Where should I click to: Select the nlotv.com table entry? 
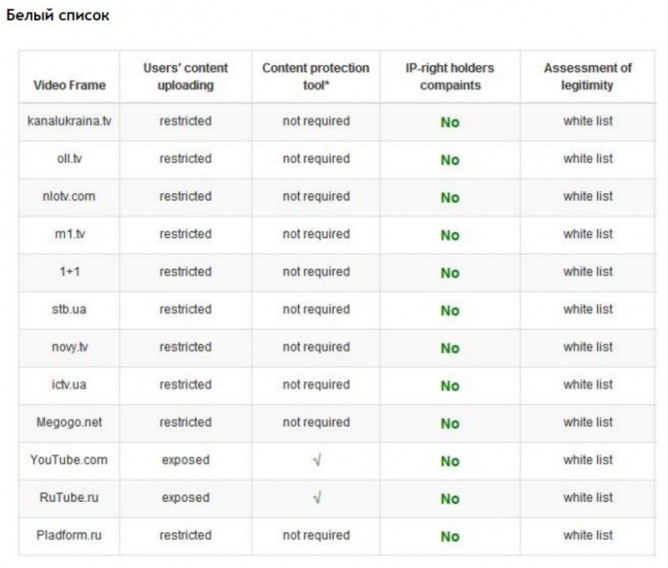69,196
